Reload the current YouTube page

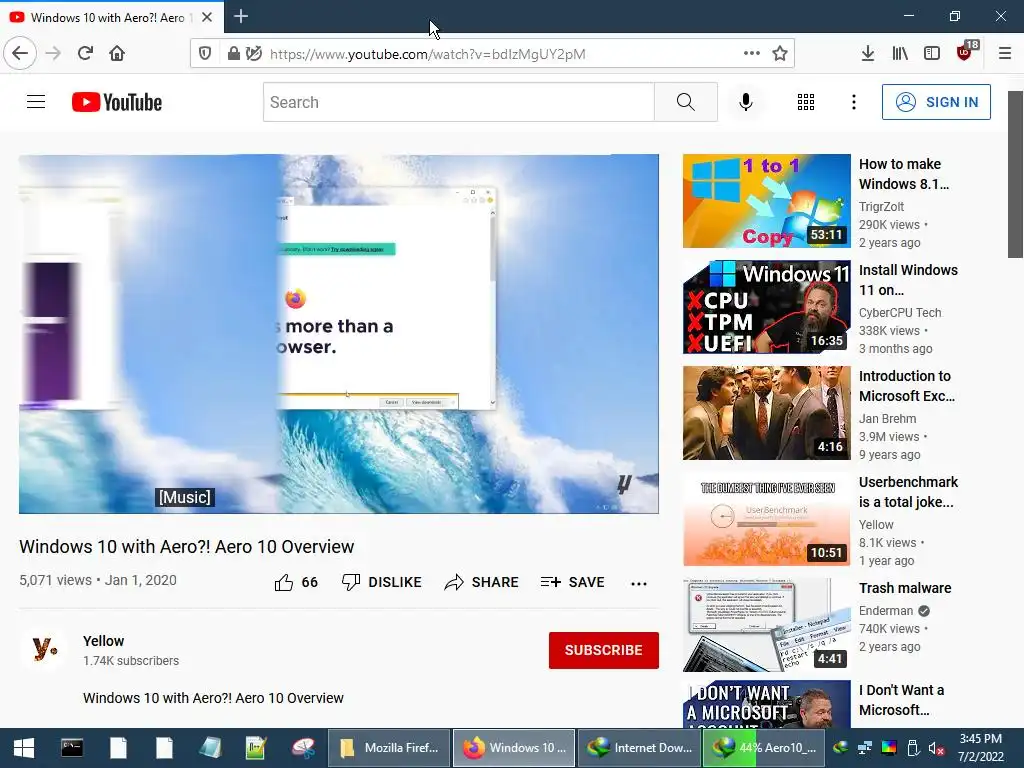[85, 54]
